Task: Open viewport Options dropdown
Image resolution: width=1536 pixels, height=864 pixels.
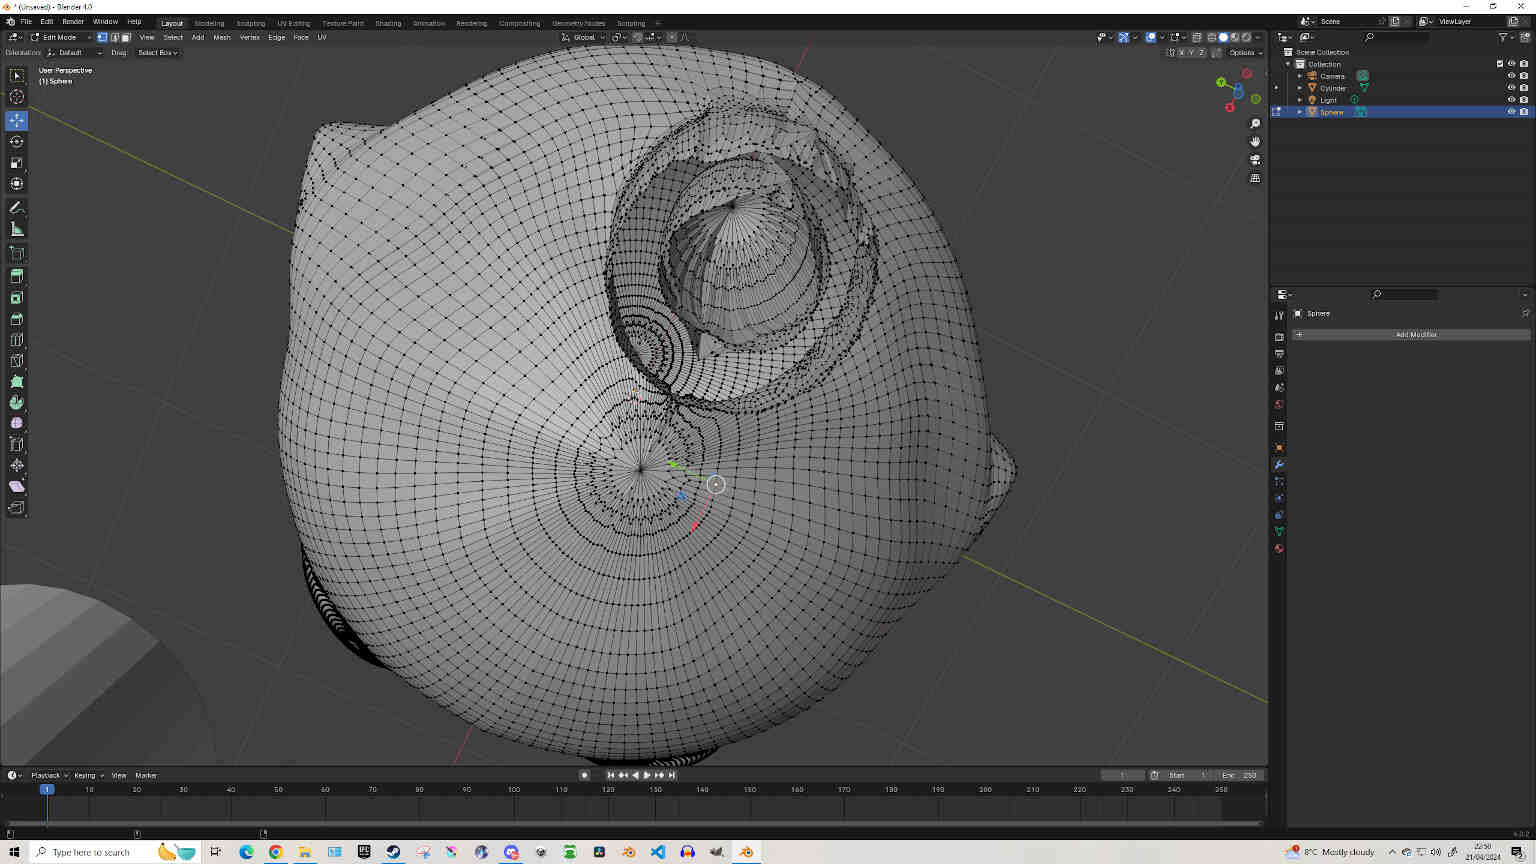Action: 1245,52
